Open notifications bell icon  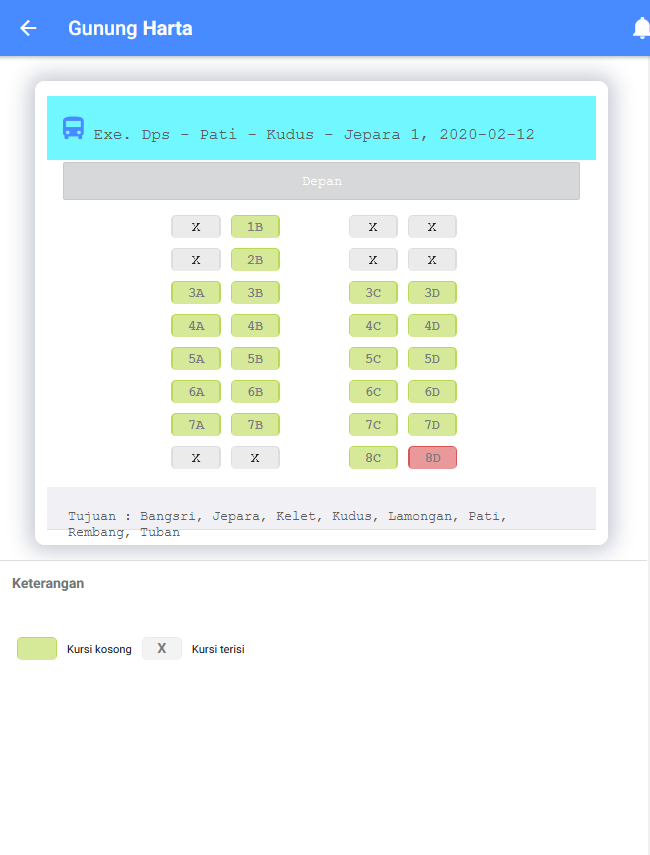[x=641, y=28]
